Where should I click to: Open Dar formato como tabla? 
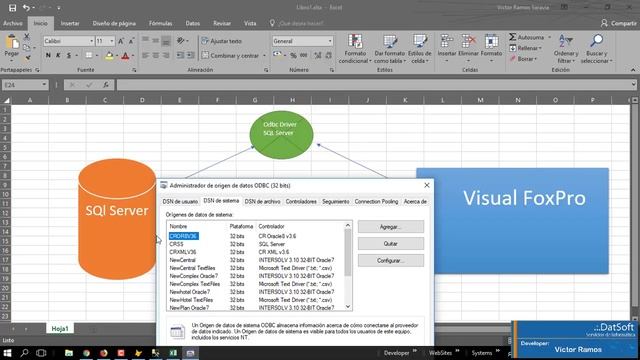click(390, 49)
